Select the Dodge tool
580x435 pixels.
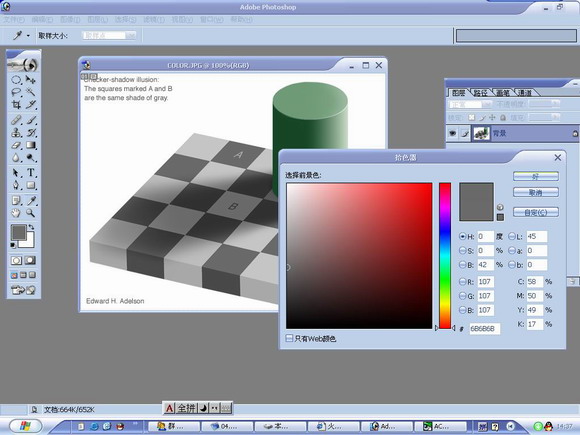31,158
